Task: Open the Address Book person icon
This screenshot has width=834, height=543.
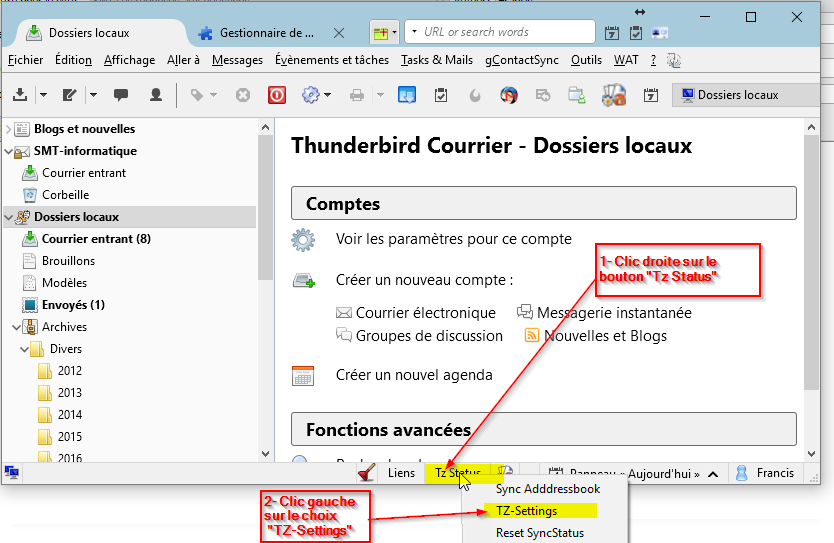Action: [x=156, y=95]
